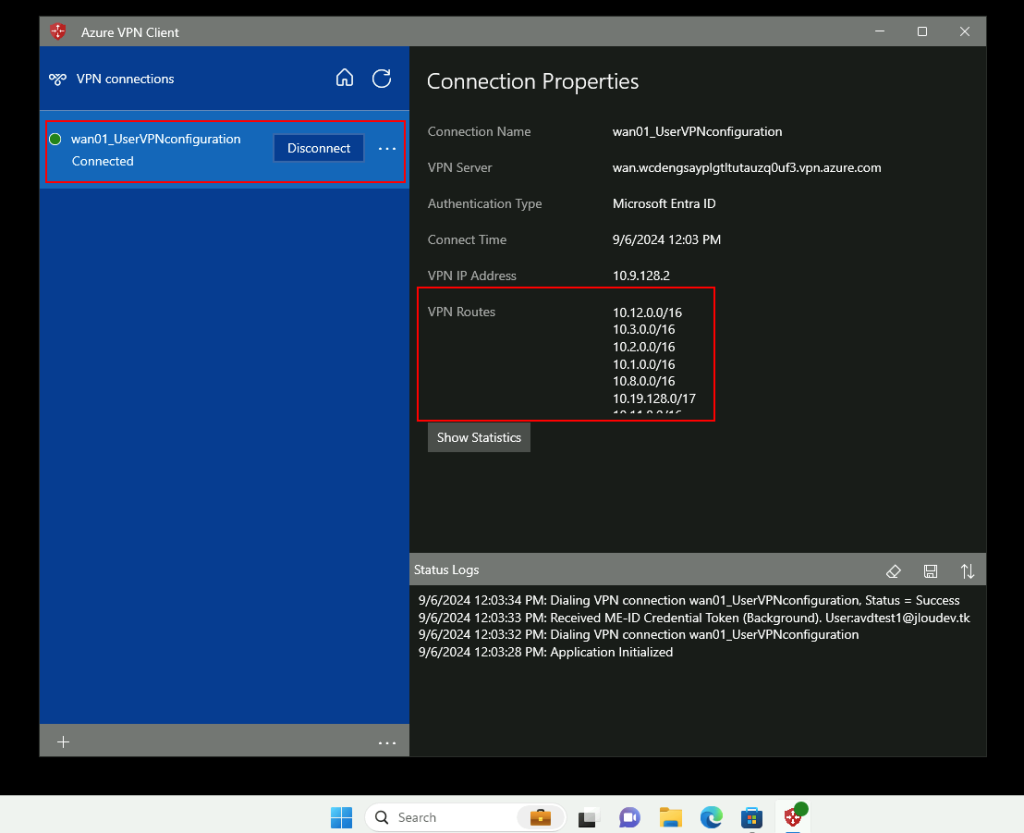The image size is (1024, 833).
Task: Click the Connected status text
Action: pos(103,161)
